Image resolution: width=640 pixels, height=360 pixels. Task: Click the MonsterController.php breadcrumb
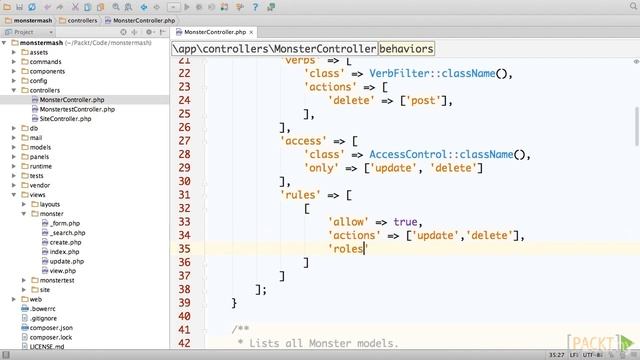coord(140,20)
